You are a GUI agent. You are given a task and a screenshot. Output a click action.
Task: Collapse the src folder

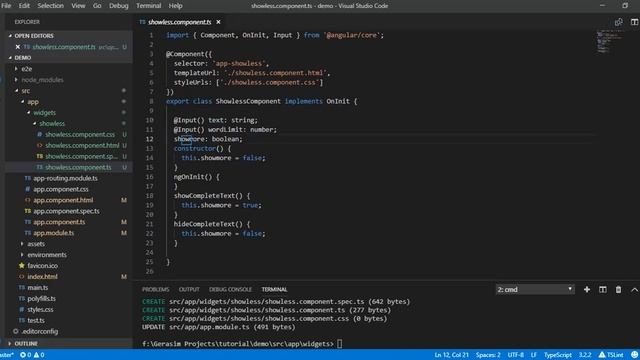(26, 91)
